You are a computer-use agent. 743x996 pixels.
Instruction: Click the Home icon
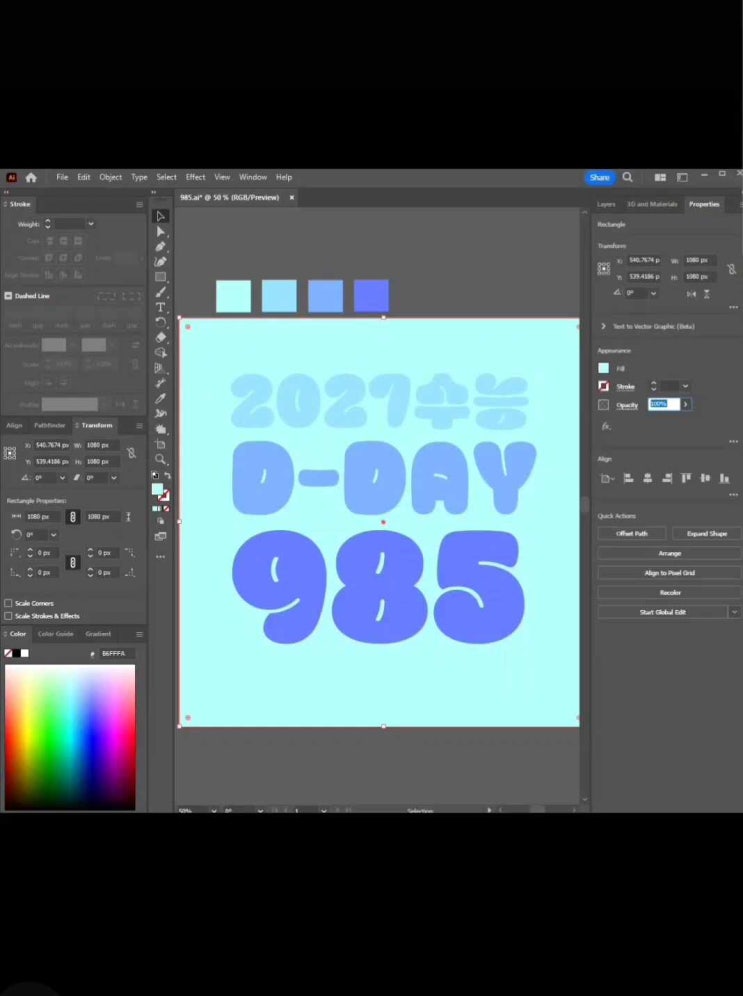click(x=31, y=177)
